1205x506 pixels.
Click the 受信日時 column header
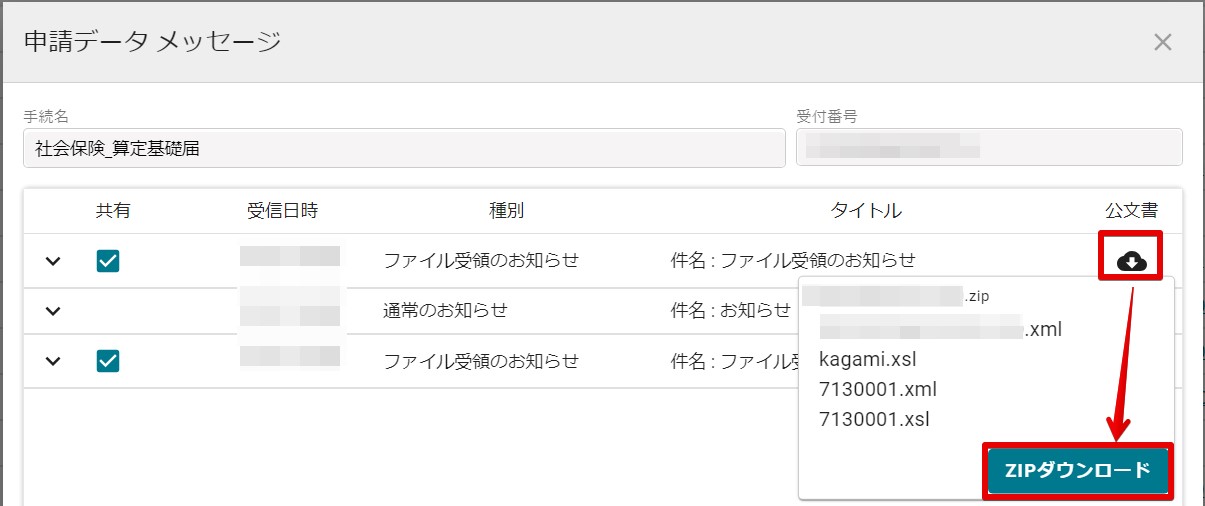click(x=282, y=211)
